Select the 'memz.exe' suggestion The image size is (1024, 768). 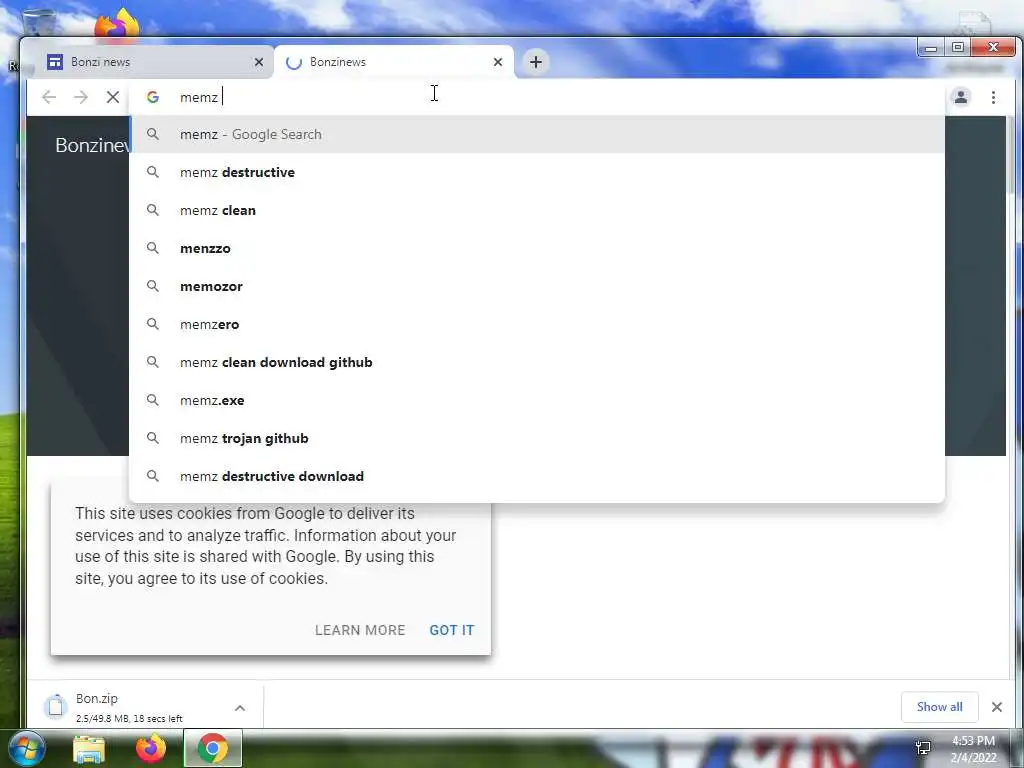coord(537,400)
